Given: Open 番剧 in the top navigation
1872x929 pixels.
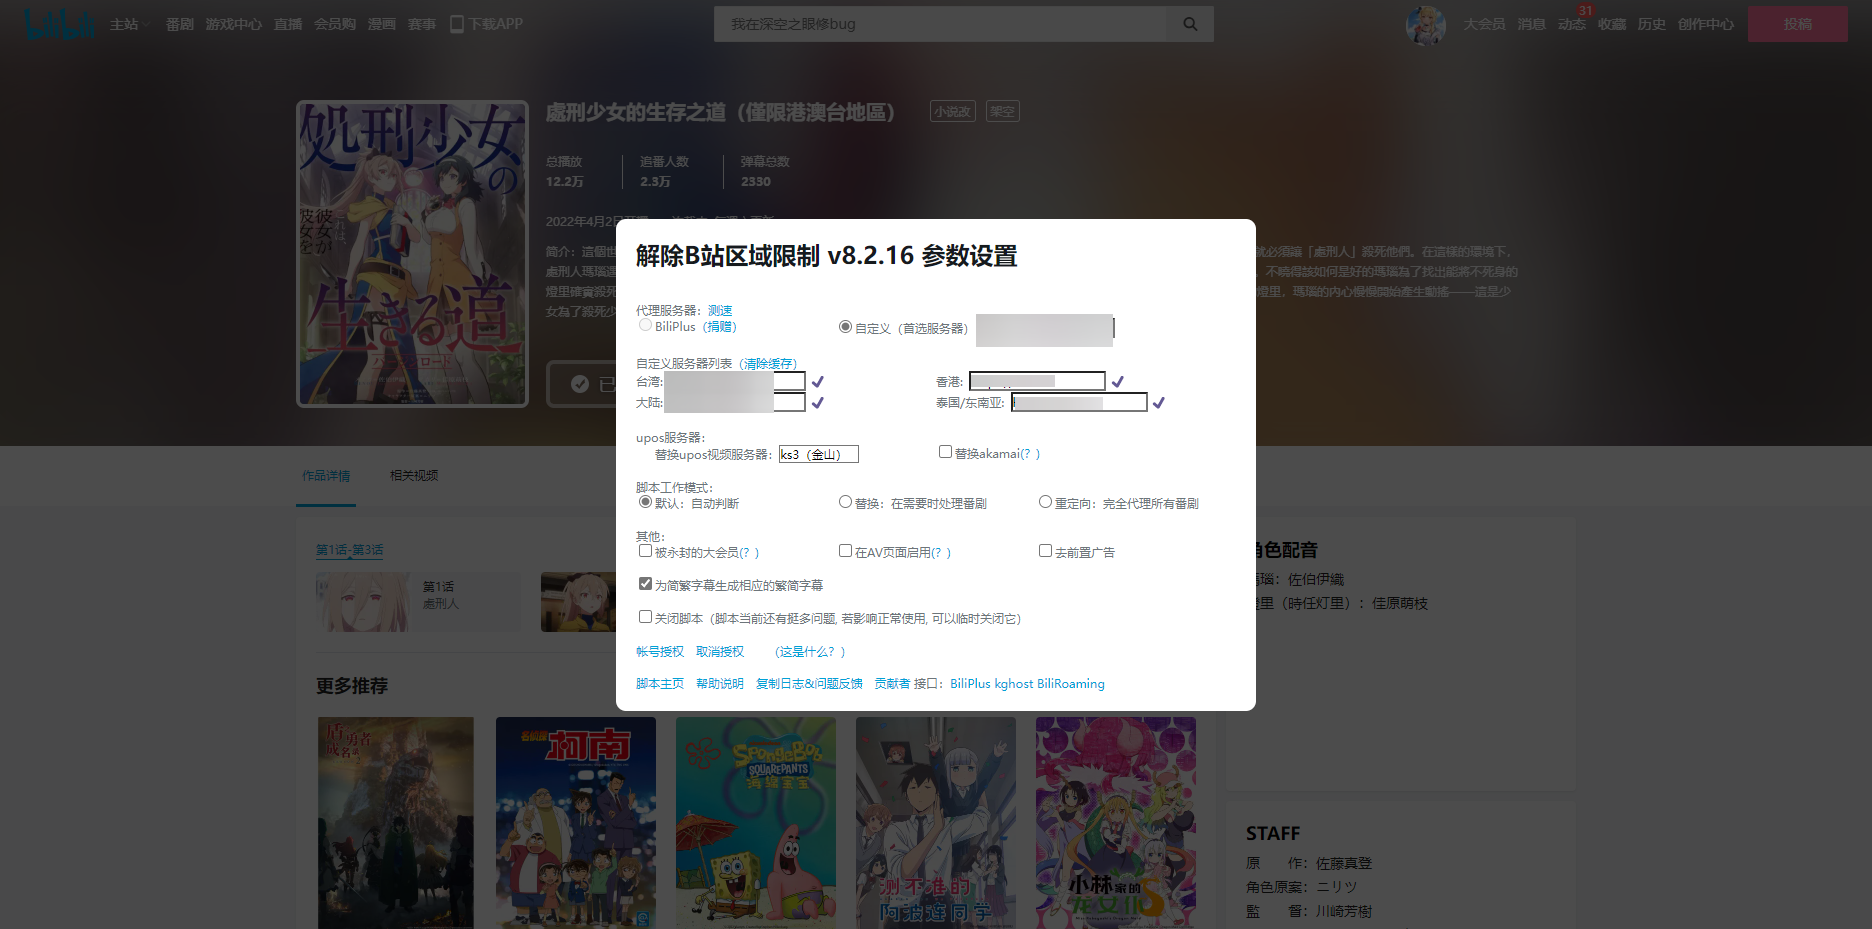Looking at the screenshot, I should pos(180,24).
